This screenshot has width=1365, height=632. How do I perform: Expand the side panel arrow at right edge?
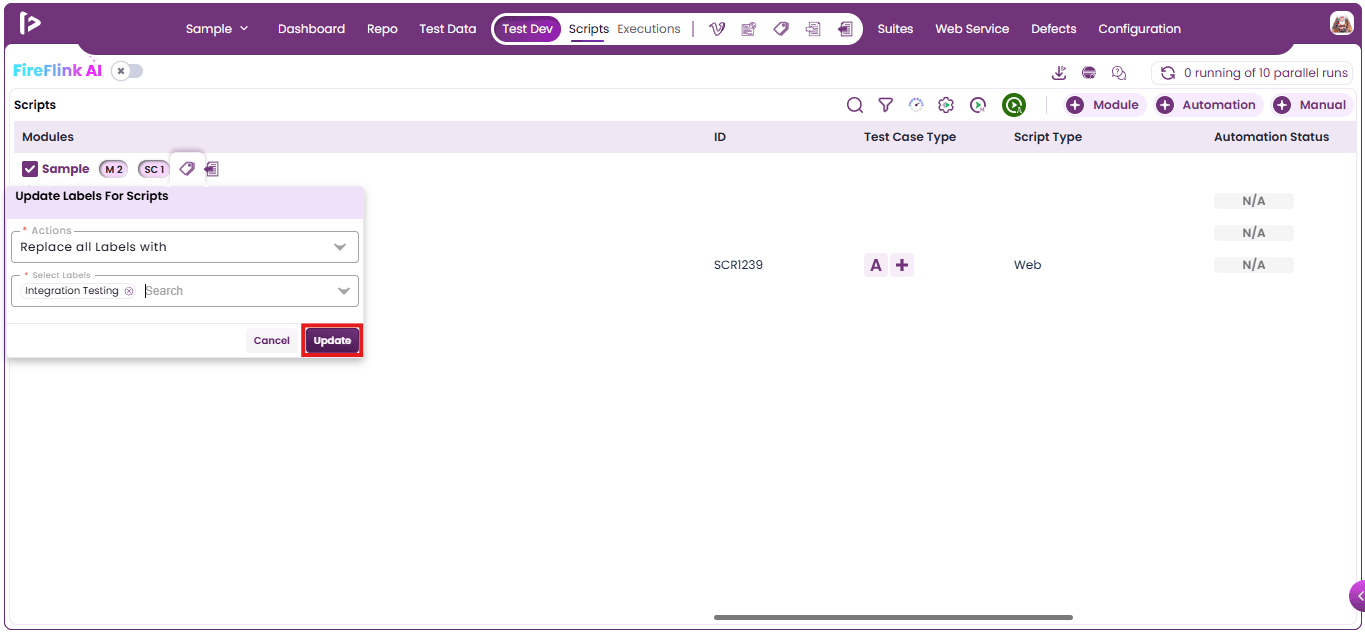1358,596
